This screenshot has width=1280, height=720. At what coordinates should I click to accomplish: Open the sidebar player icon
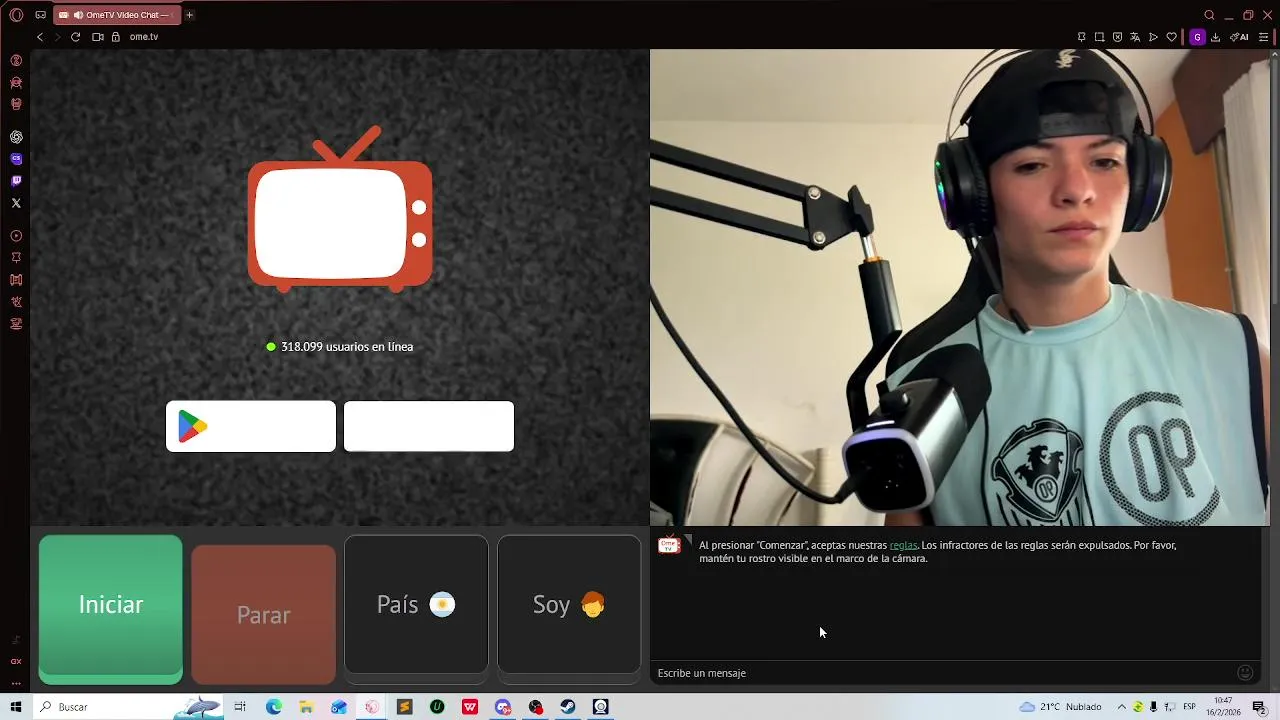click(x=16, y=236)
